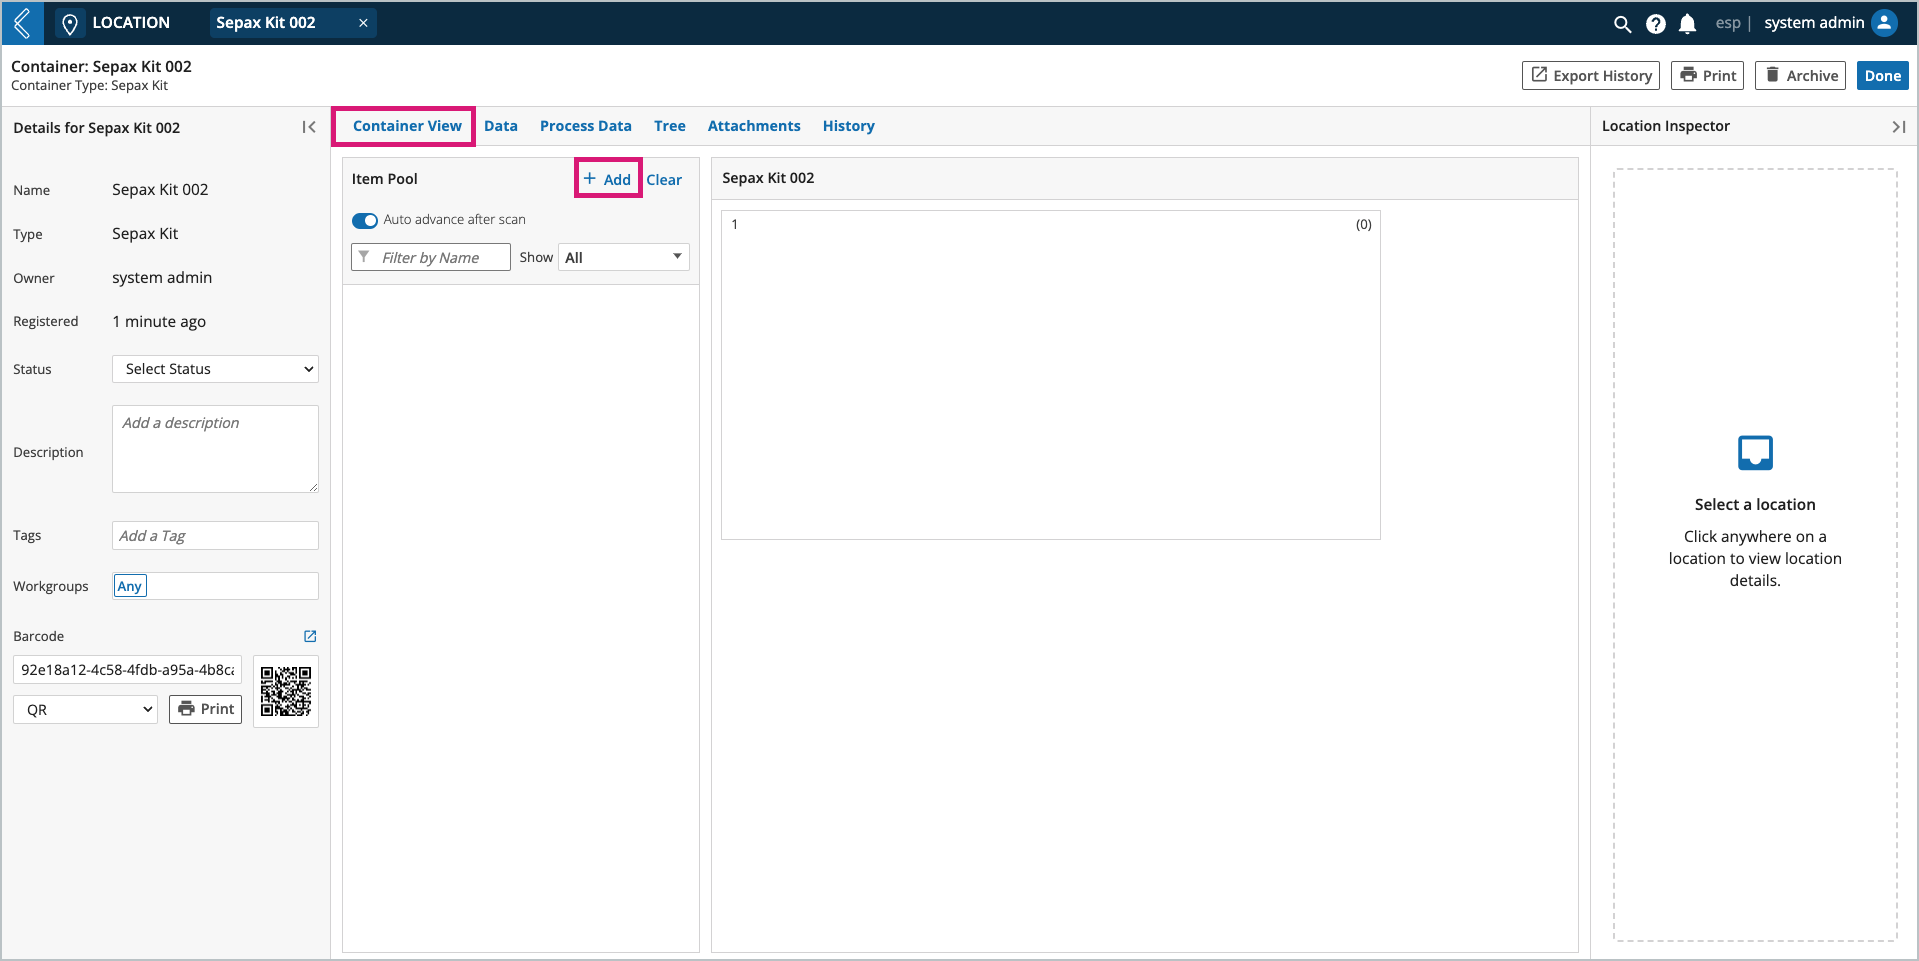Collapse the Details panel
Viewport: 1919px width, 961px height.
click(309, 127)
